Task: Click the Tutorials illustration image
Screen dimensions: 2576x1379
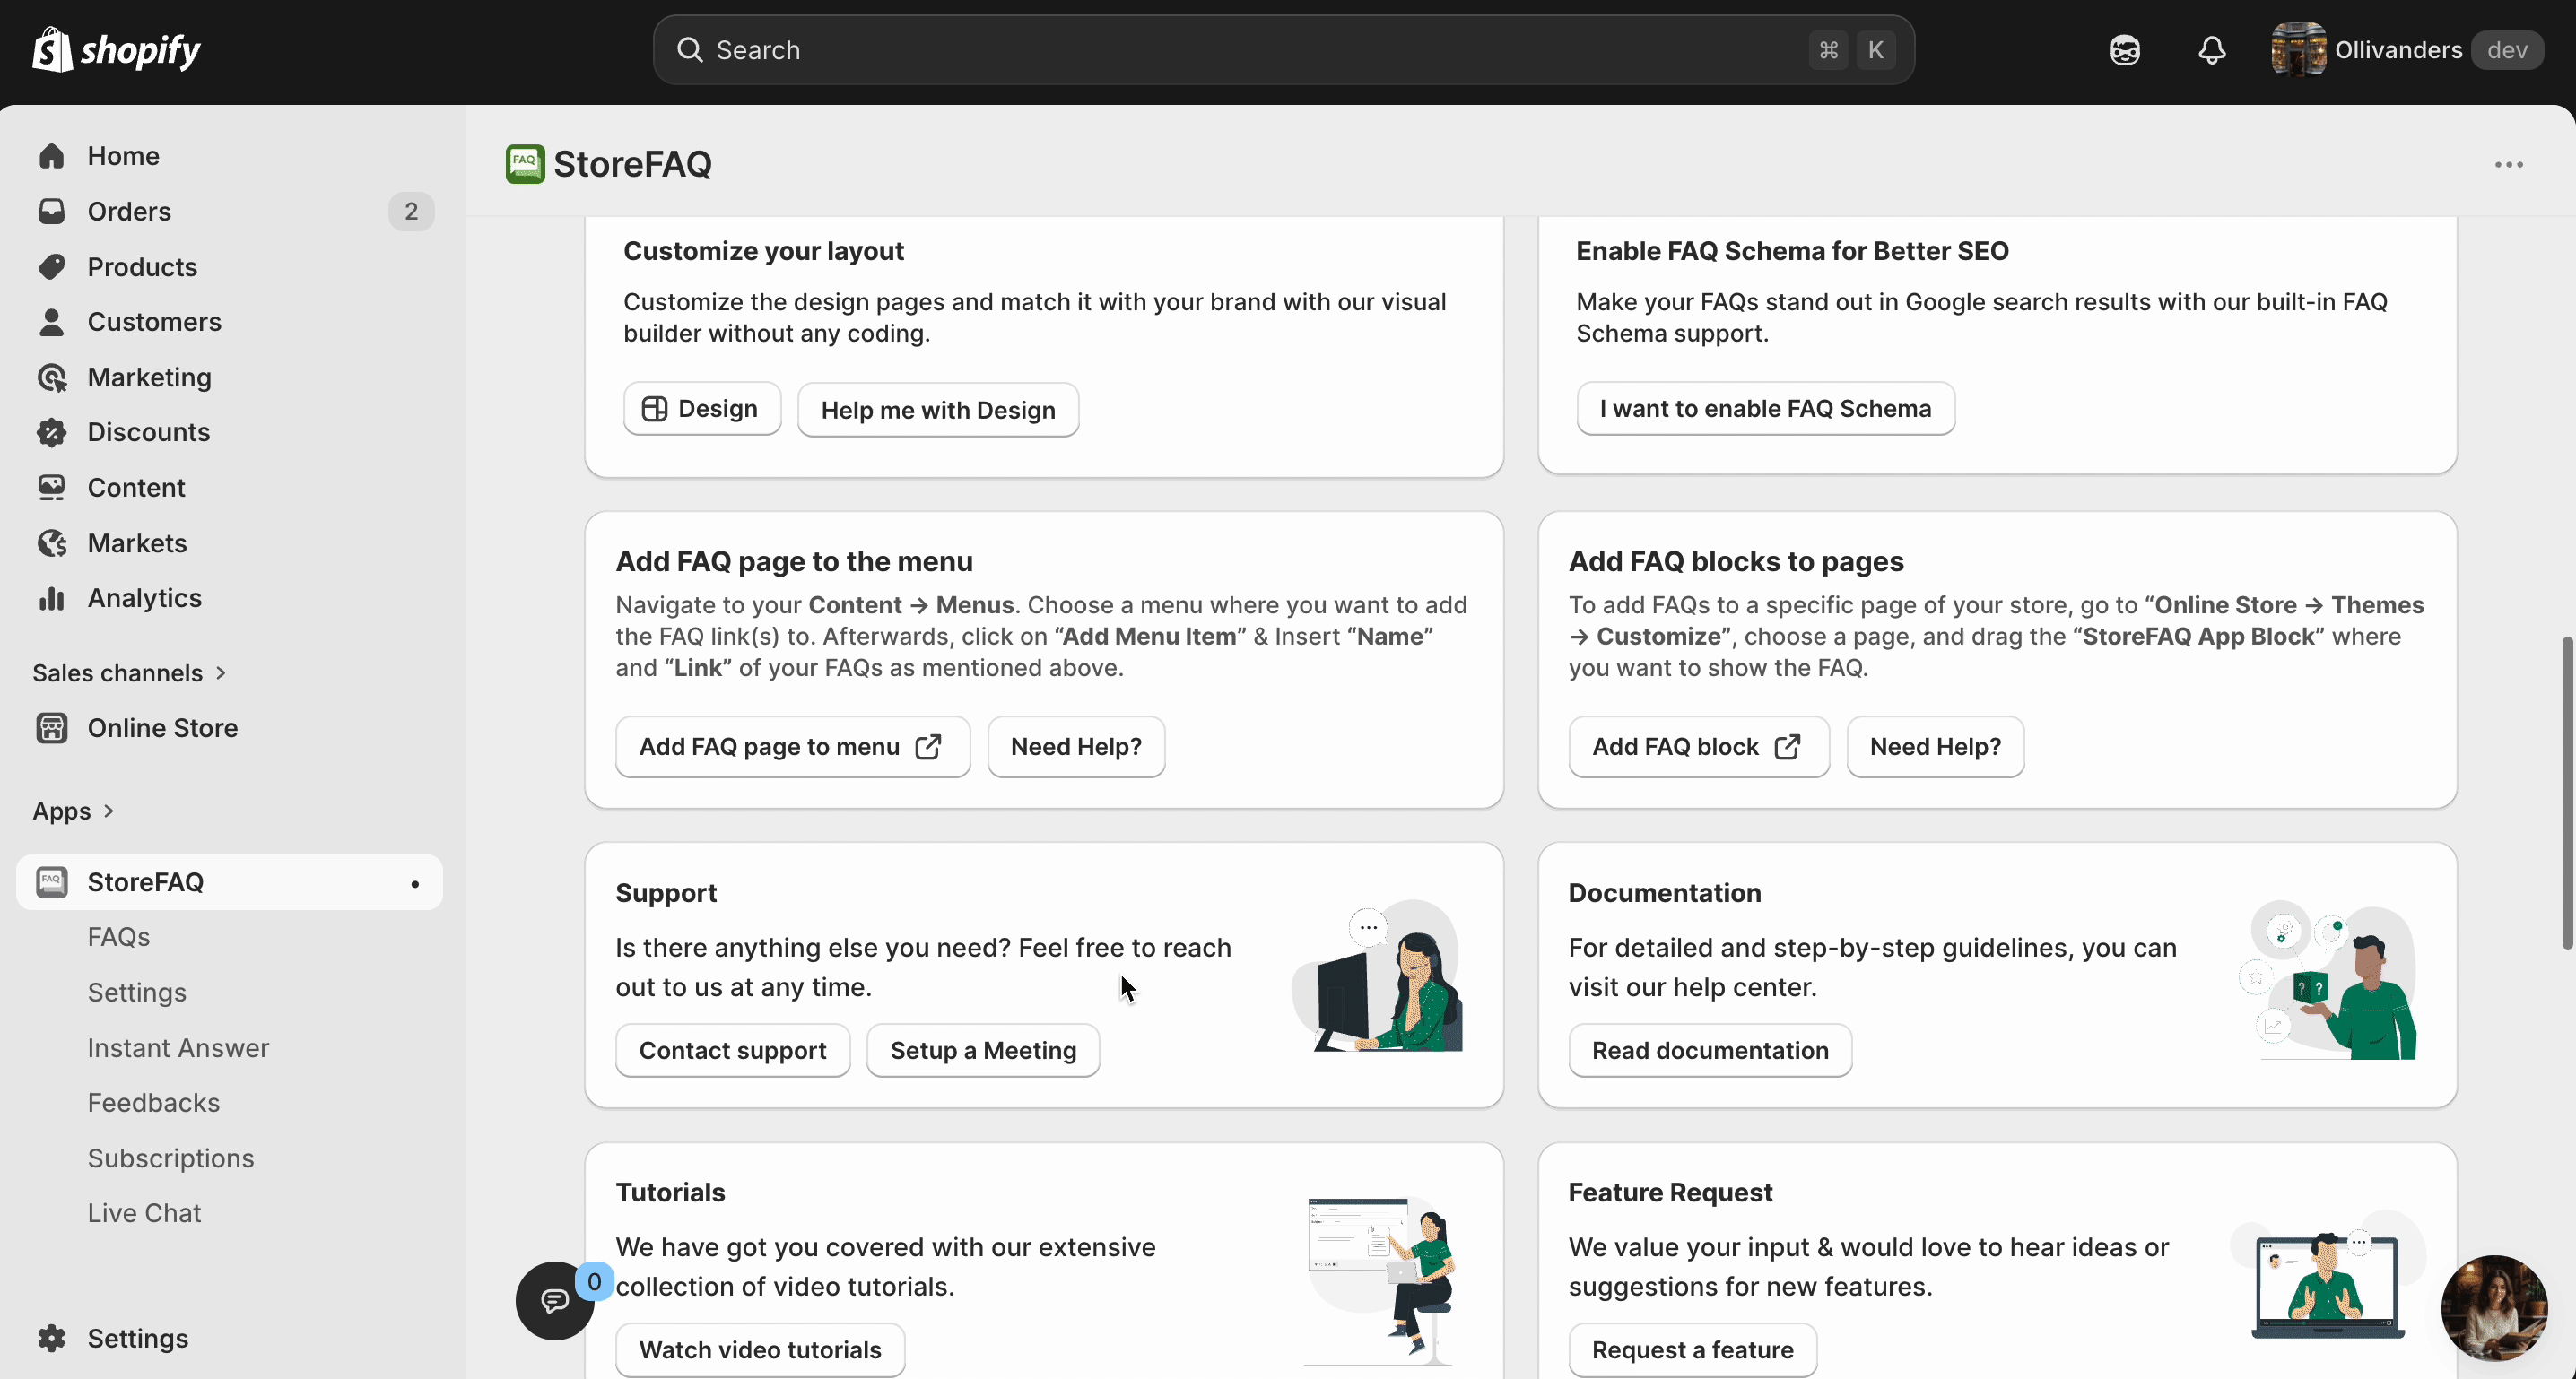Action: pos(1381,1281)
